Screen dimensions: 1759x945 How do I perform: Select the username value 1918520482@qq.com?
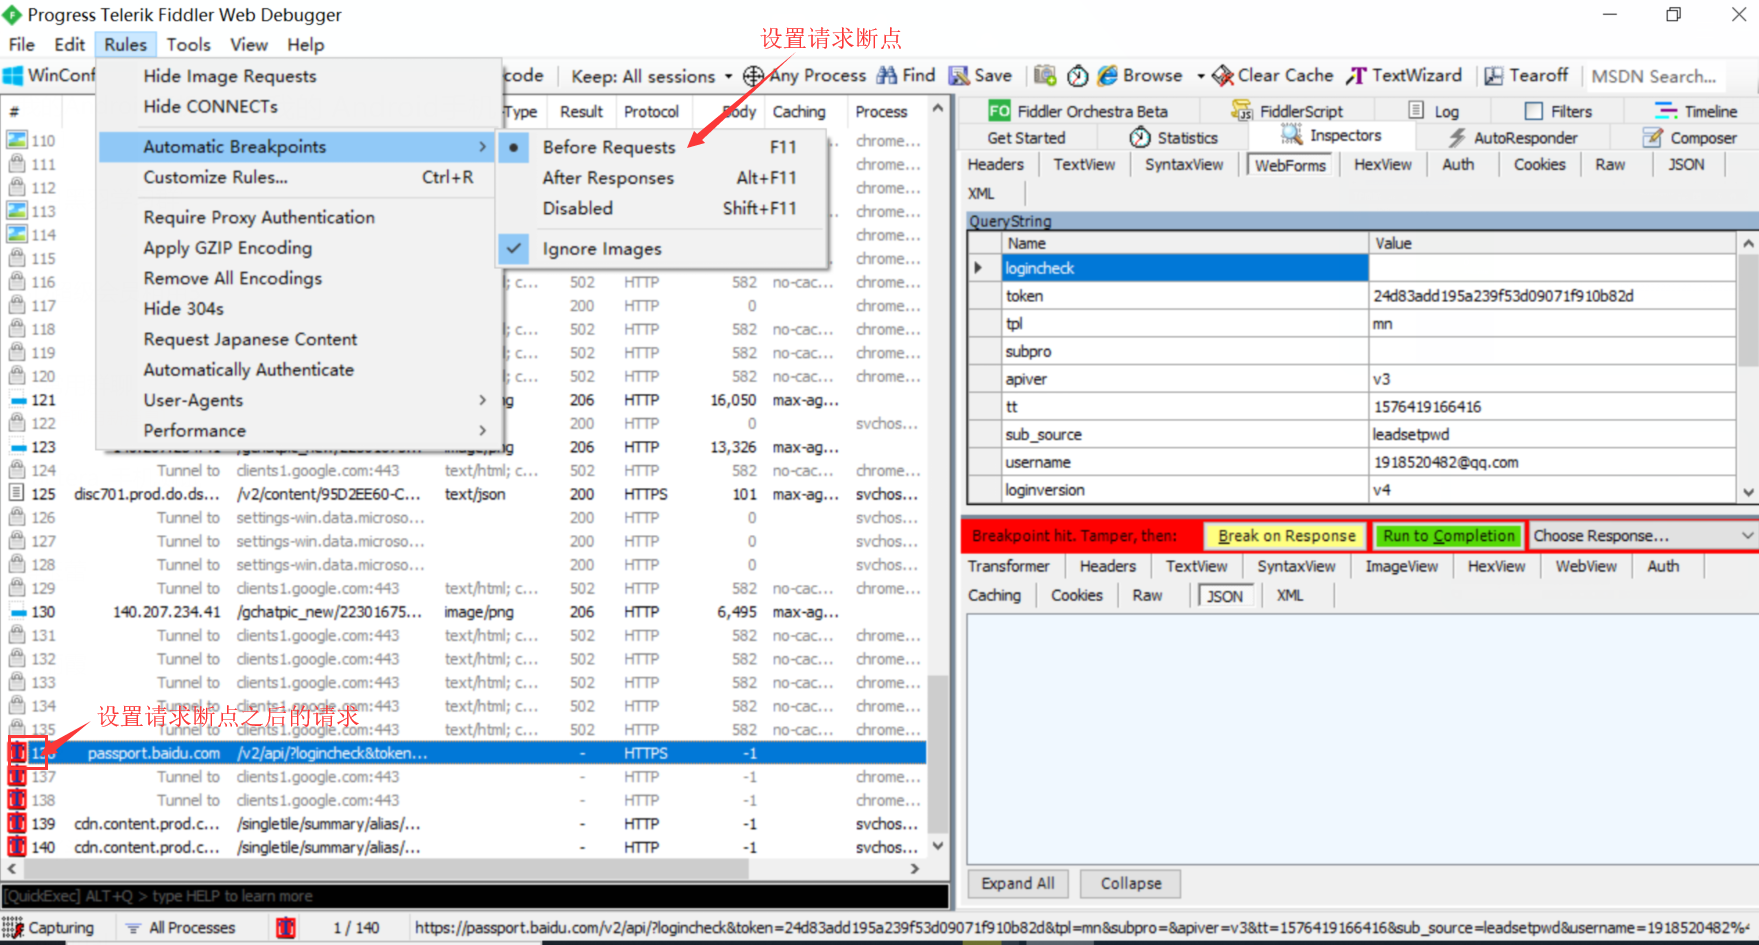(x=1446, y=462)
